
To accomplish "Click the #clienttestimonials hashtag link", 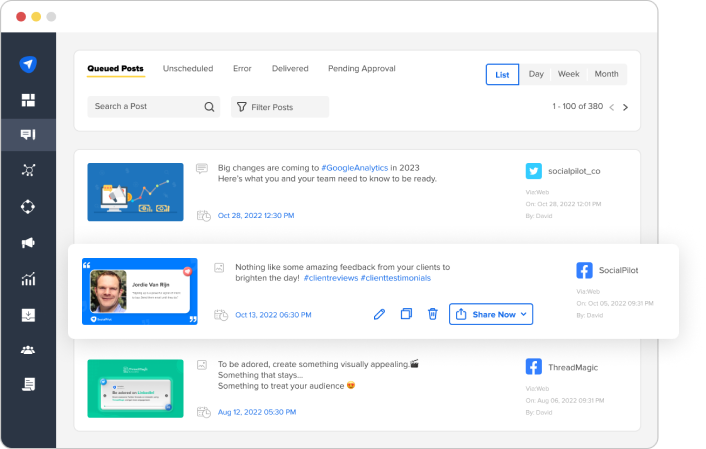I will point(396,278).
